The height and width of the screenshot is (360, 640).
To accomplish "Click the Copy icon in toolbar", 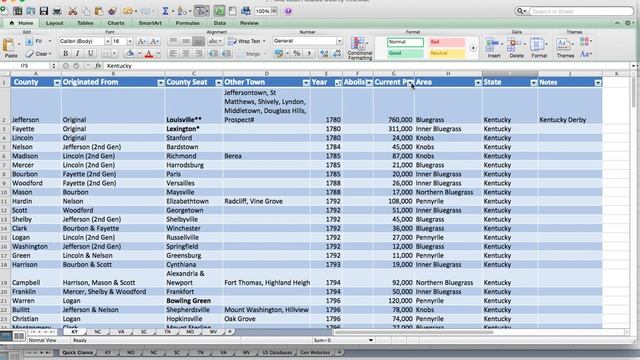I will 86,11.
